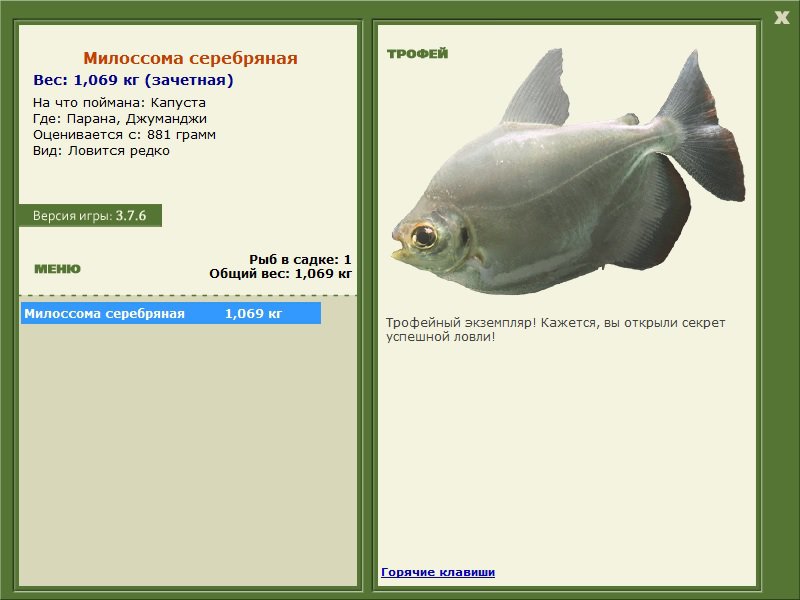
Task: Click the ТРОФЕЙ heading
Action: tap(417, 54)
